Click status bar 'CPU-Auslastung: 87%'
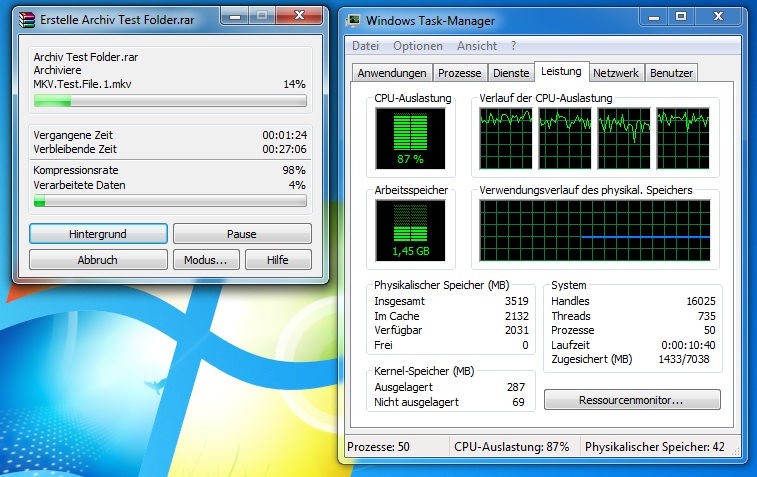Viewport: 757px width, 477px height. point(512,447)
